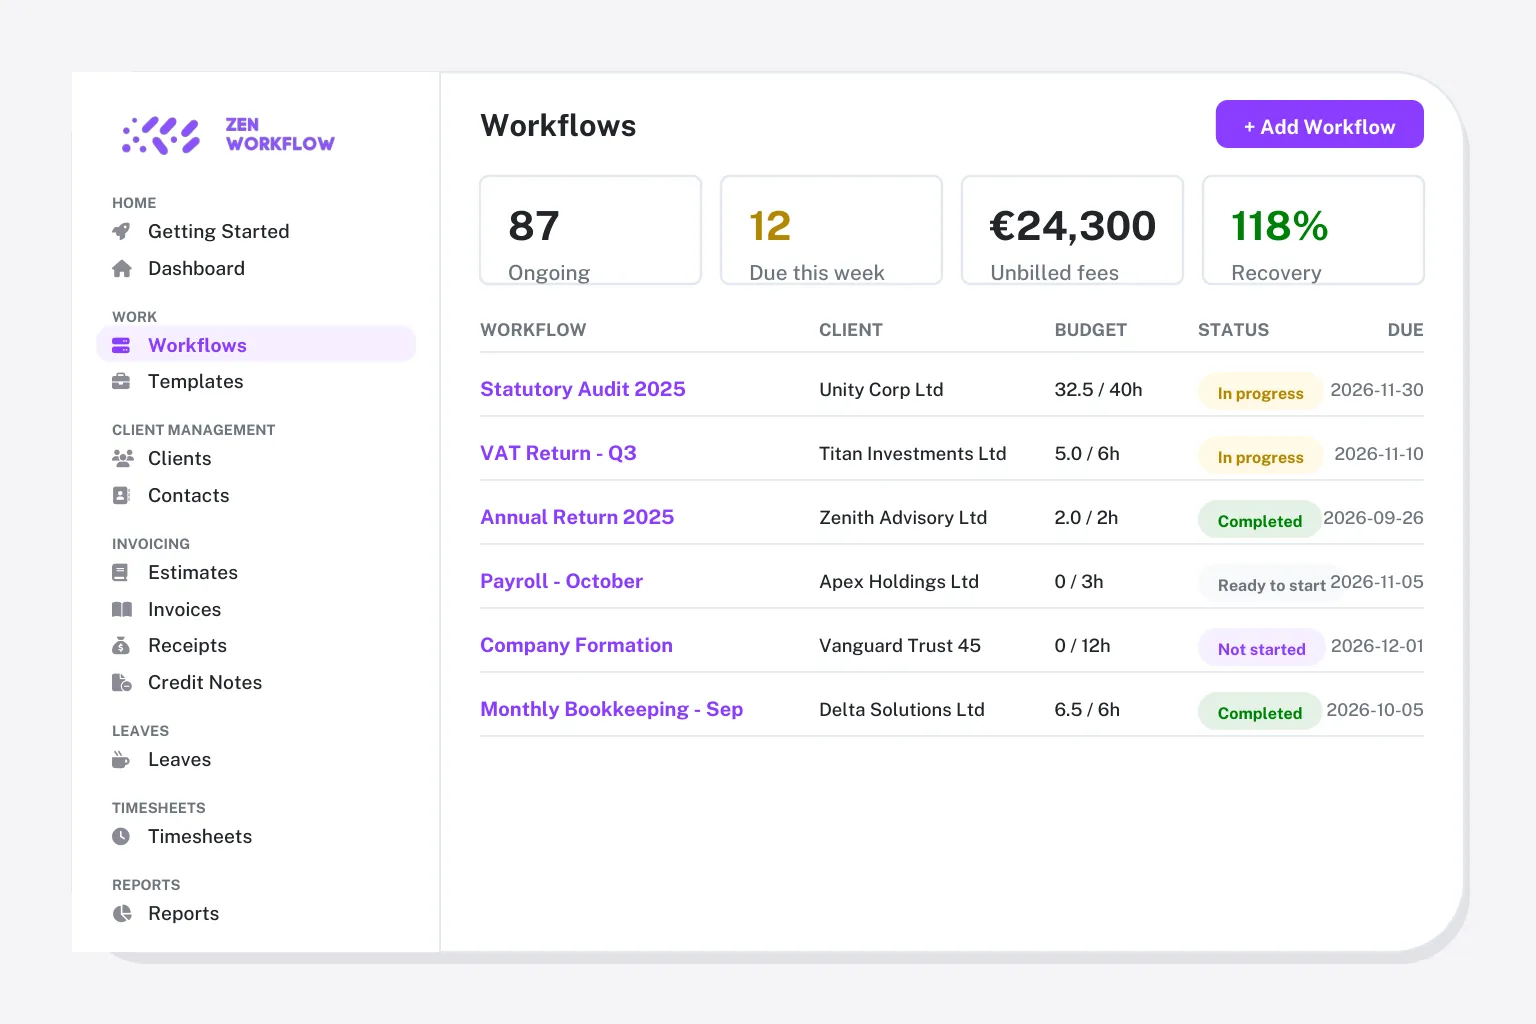The width and height of the screenshot is (1536, 1024).
Task: Open the Company Formation workflow link
Action: click(576, 646)
